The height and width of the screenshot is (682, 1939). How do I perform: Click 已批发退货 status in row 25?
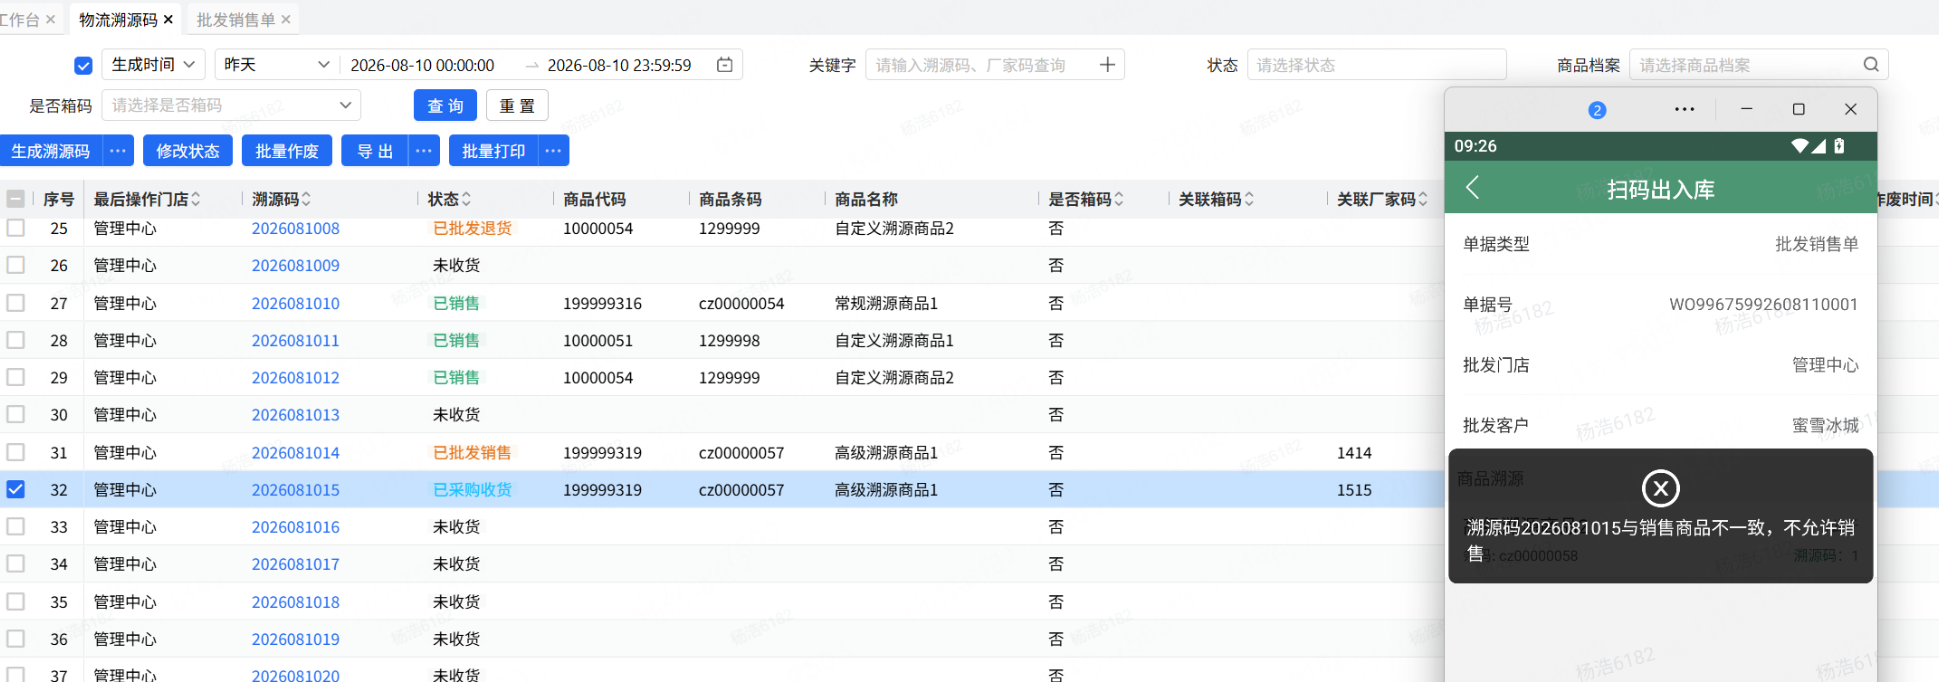(472, 228)
